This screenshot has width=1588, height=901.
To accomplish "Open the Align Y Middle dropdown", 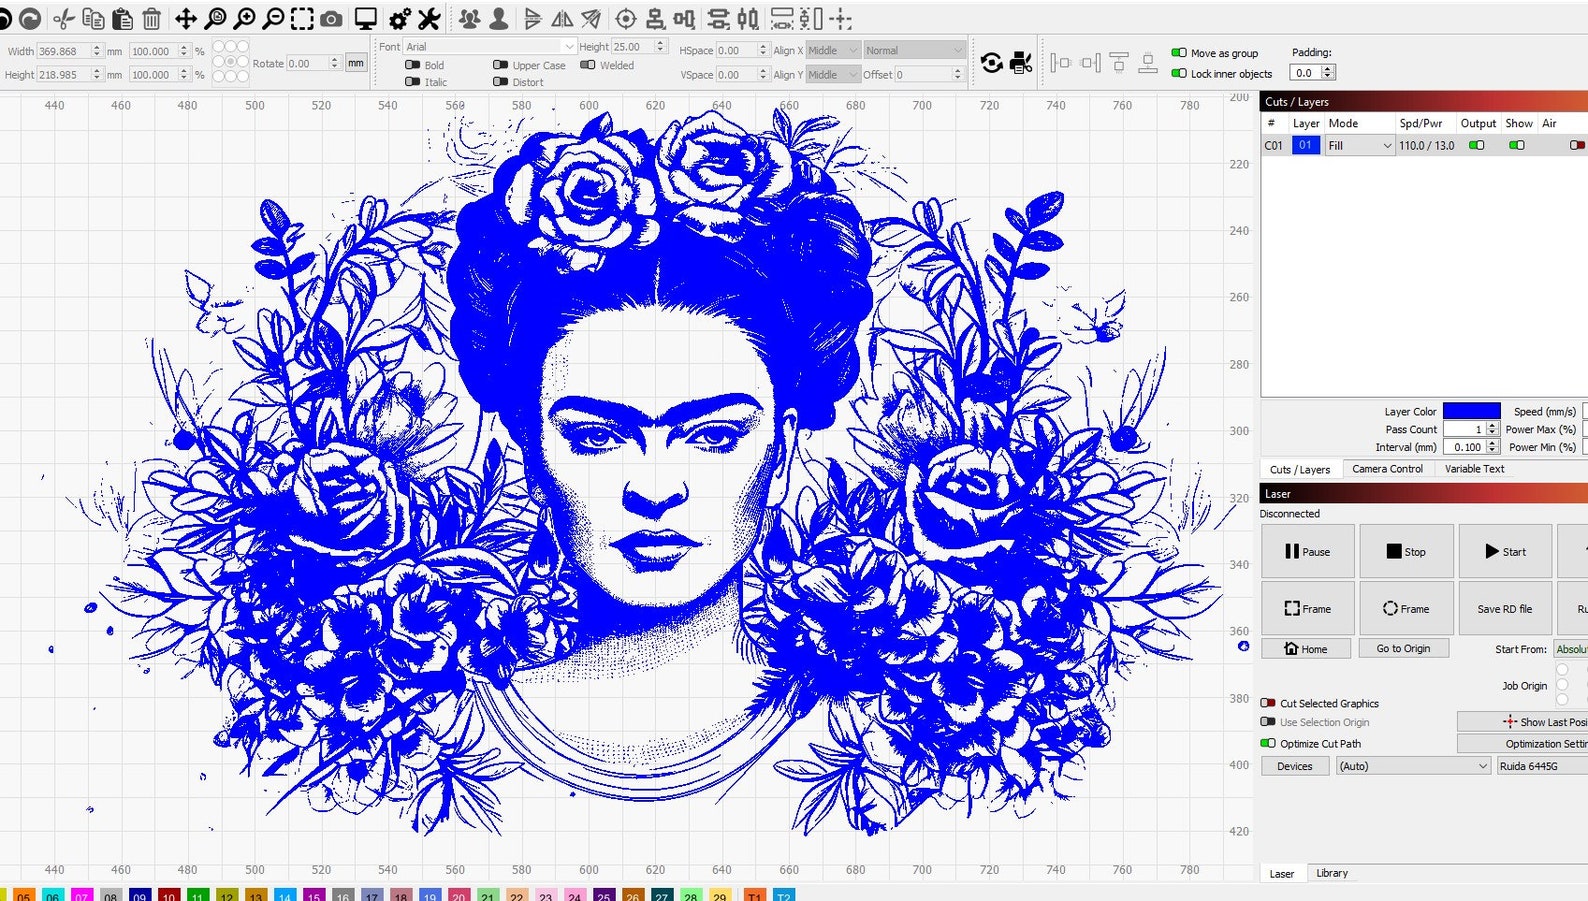I will tap(833, 74).
